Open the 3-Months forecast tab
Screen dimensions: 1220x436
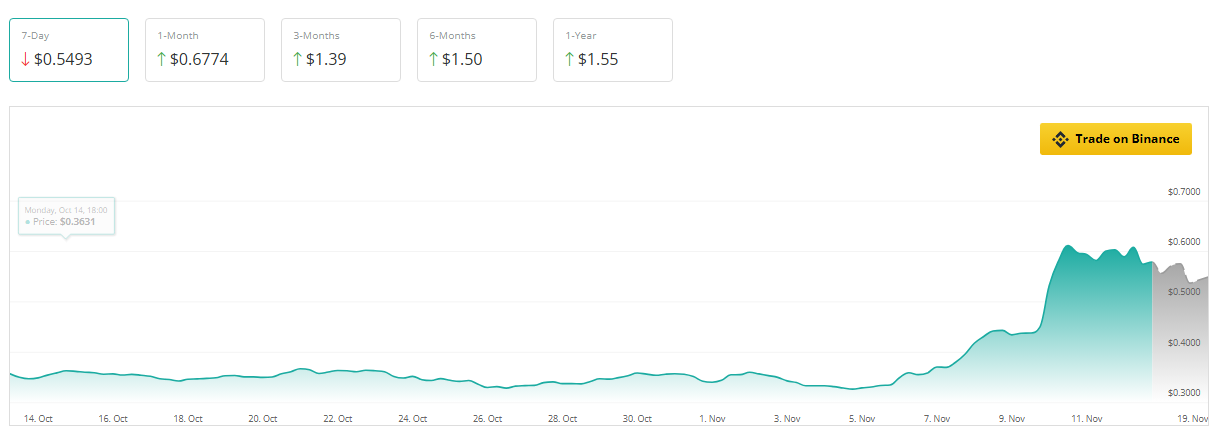341,49
